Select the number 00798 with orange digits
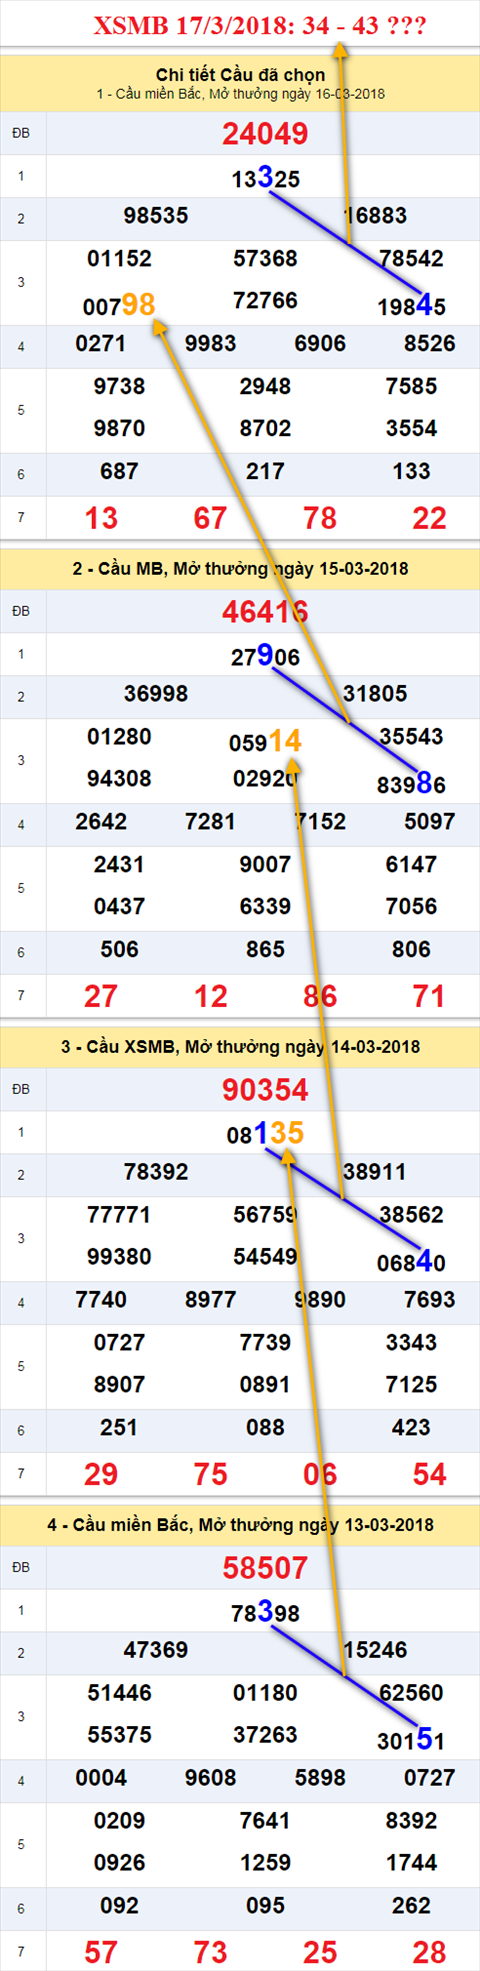480x1971 pixels. (119, 304)
